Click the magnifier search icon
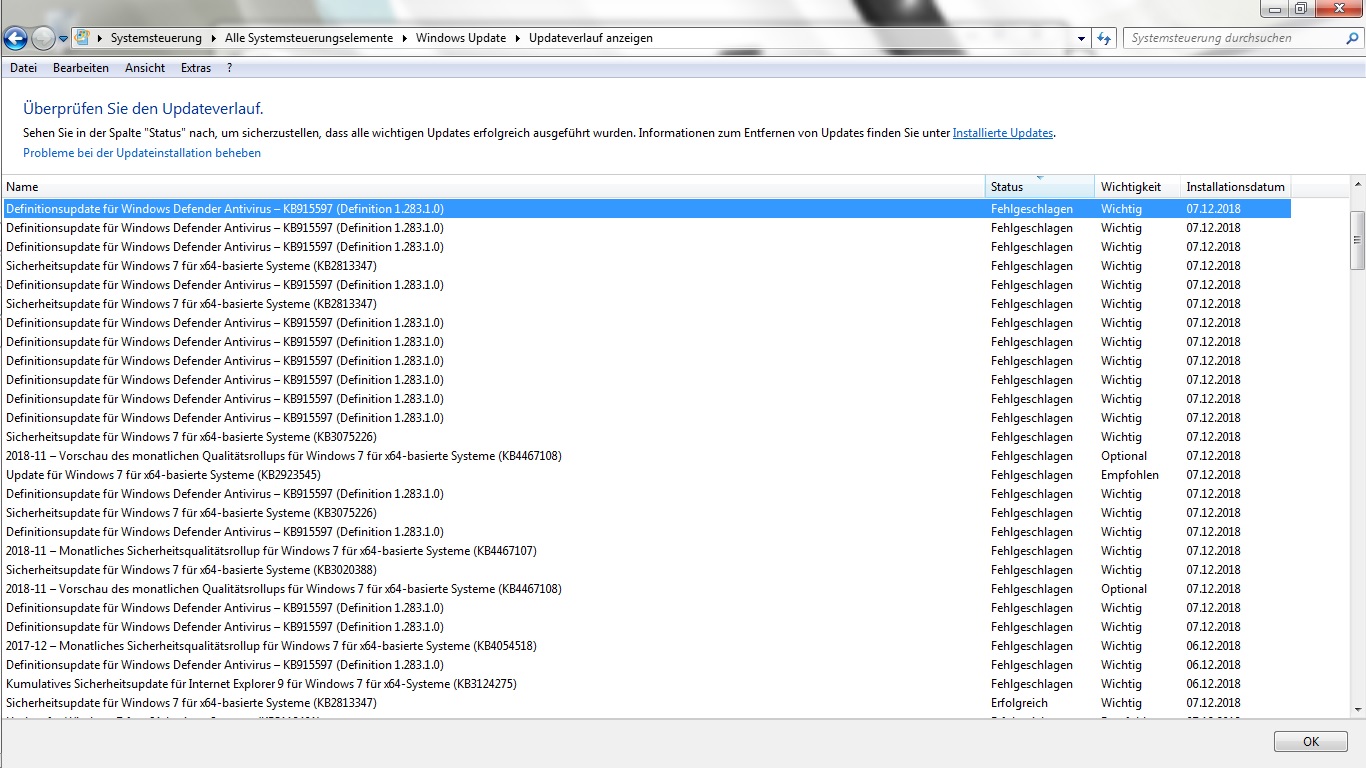The height and width of the screenshot is (768, 1366). click(1353, 38)
